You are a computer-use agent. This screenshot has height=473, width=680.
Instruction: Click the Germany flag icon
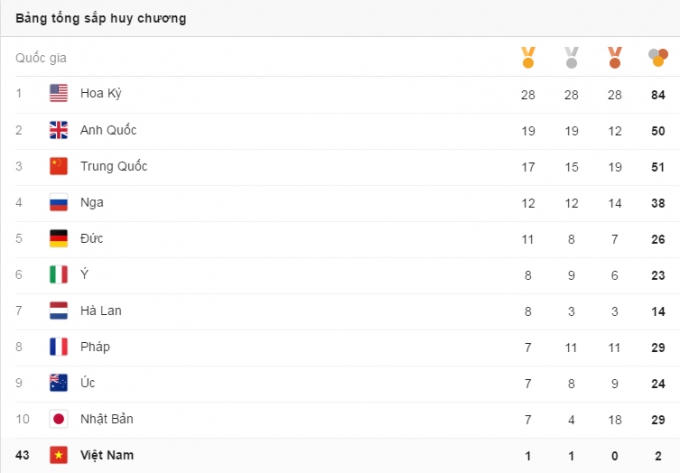pos(59,238)
